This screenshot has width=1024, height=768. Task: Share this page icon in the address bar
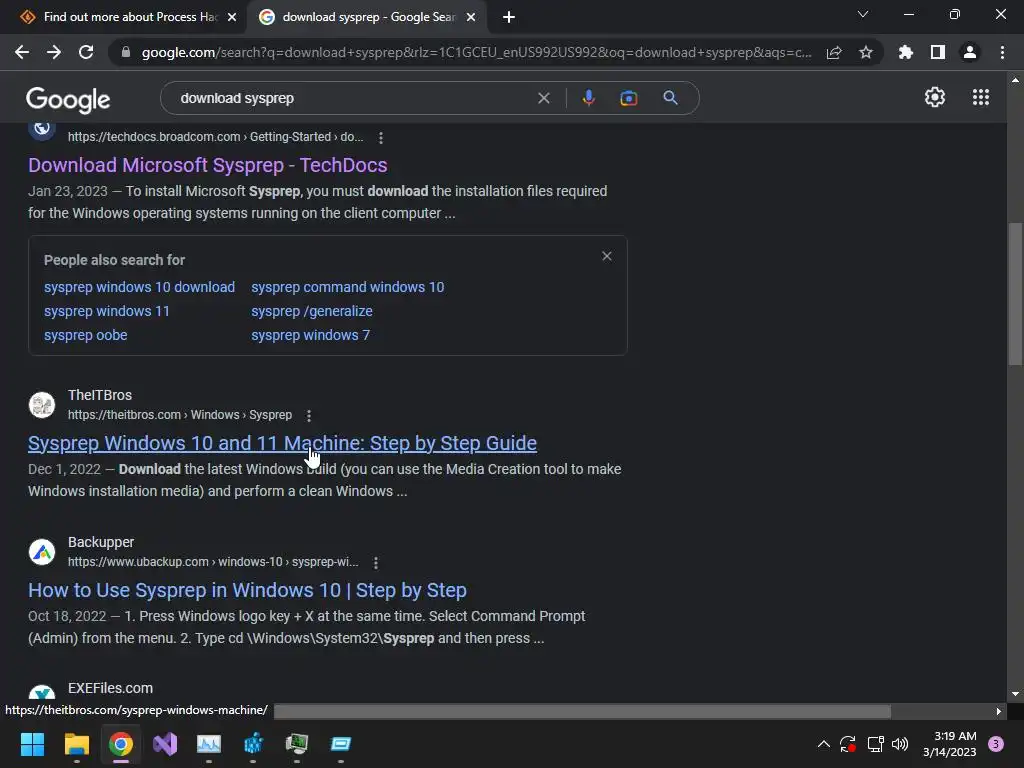pos(834,53)
